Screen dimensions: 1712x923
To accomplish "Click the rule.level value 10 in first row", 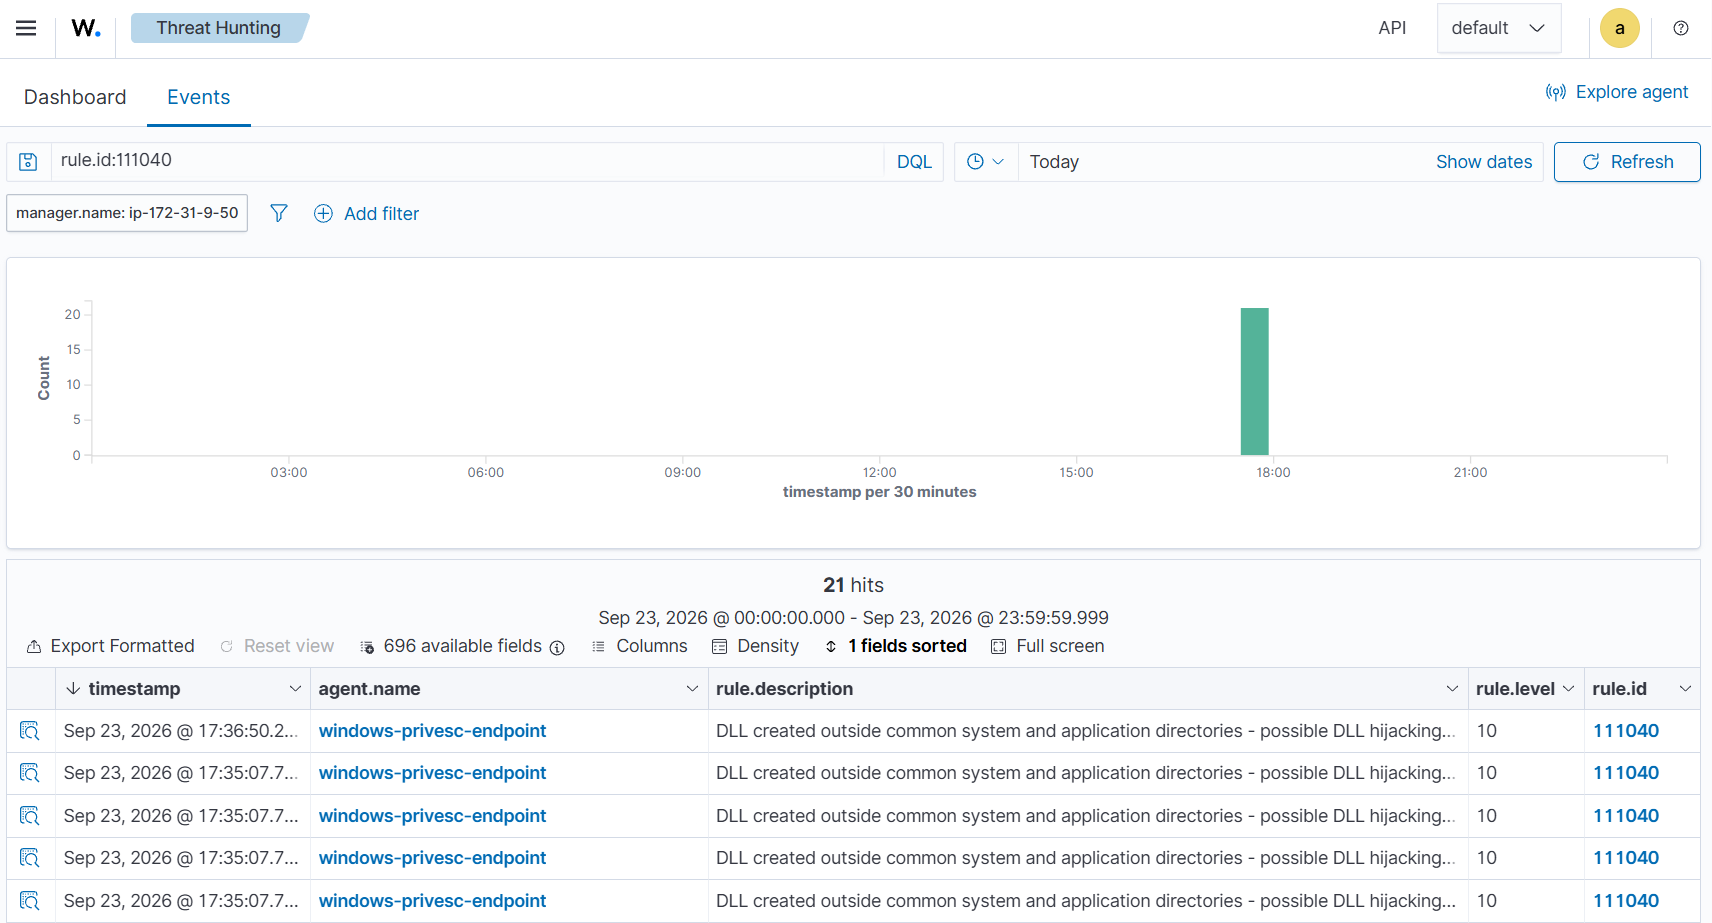I will 1487,731.
